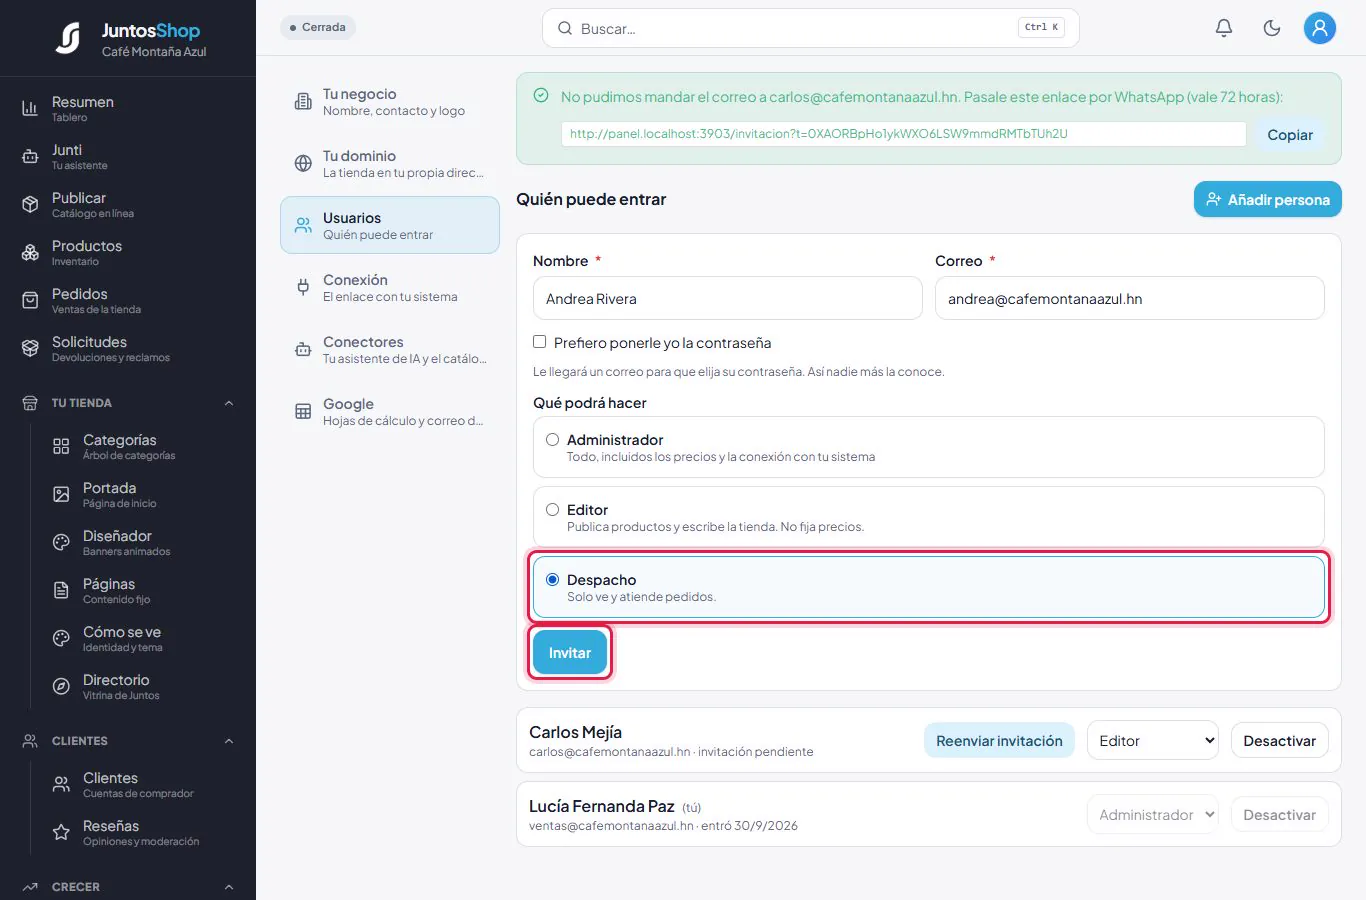Click the Pedidos bag icon

[x=30, y=300]
